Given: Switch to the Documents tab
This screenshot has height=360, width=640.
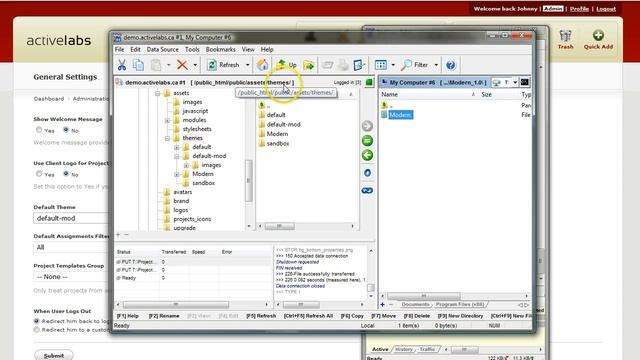Looking at the screenshot, I should [415, 304].
